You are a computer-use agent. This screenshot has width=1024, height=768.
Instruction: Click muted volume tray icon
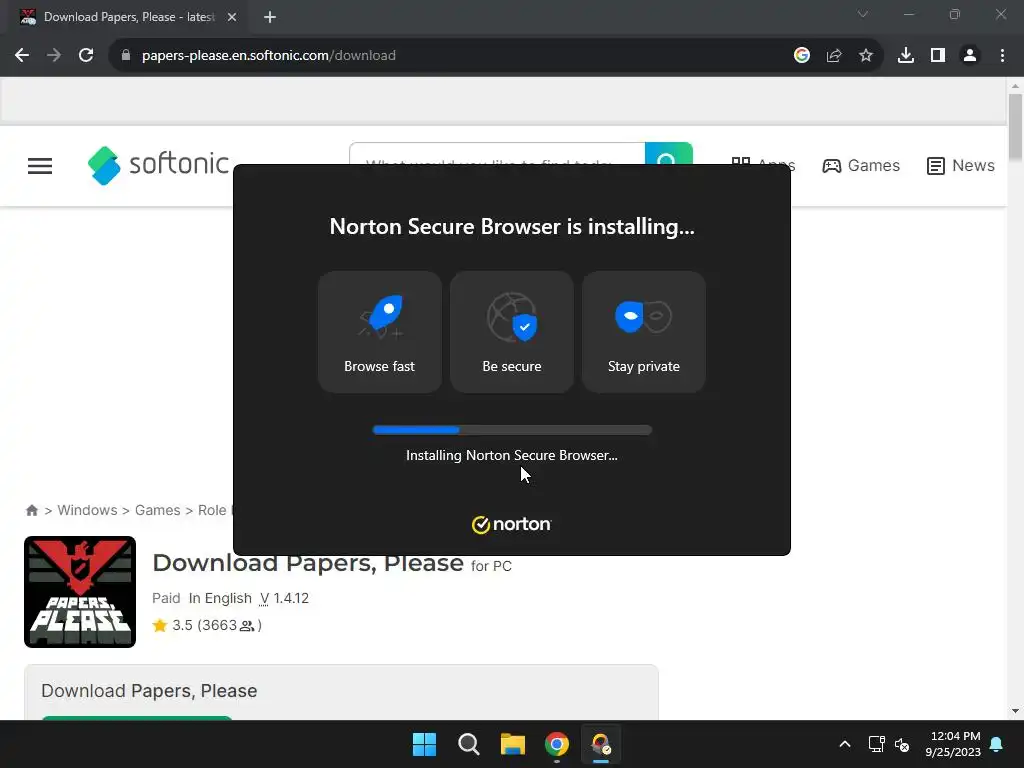point(902,744)
